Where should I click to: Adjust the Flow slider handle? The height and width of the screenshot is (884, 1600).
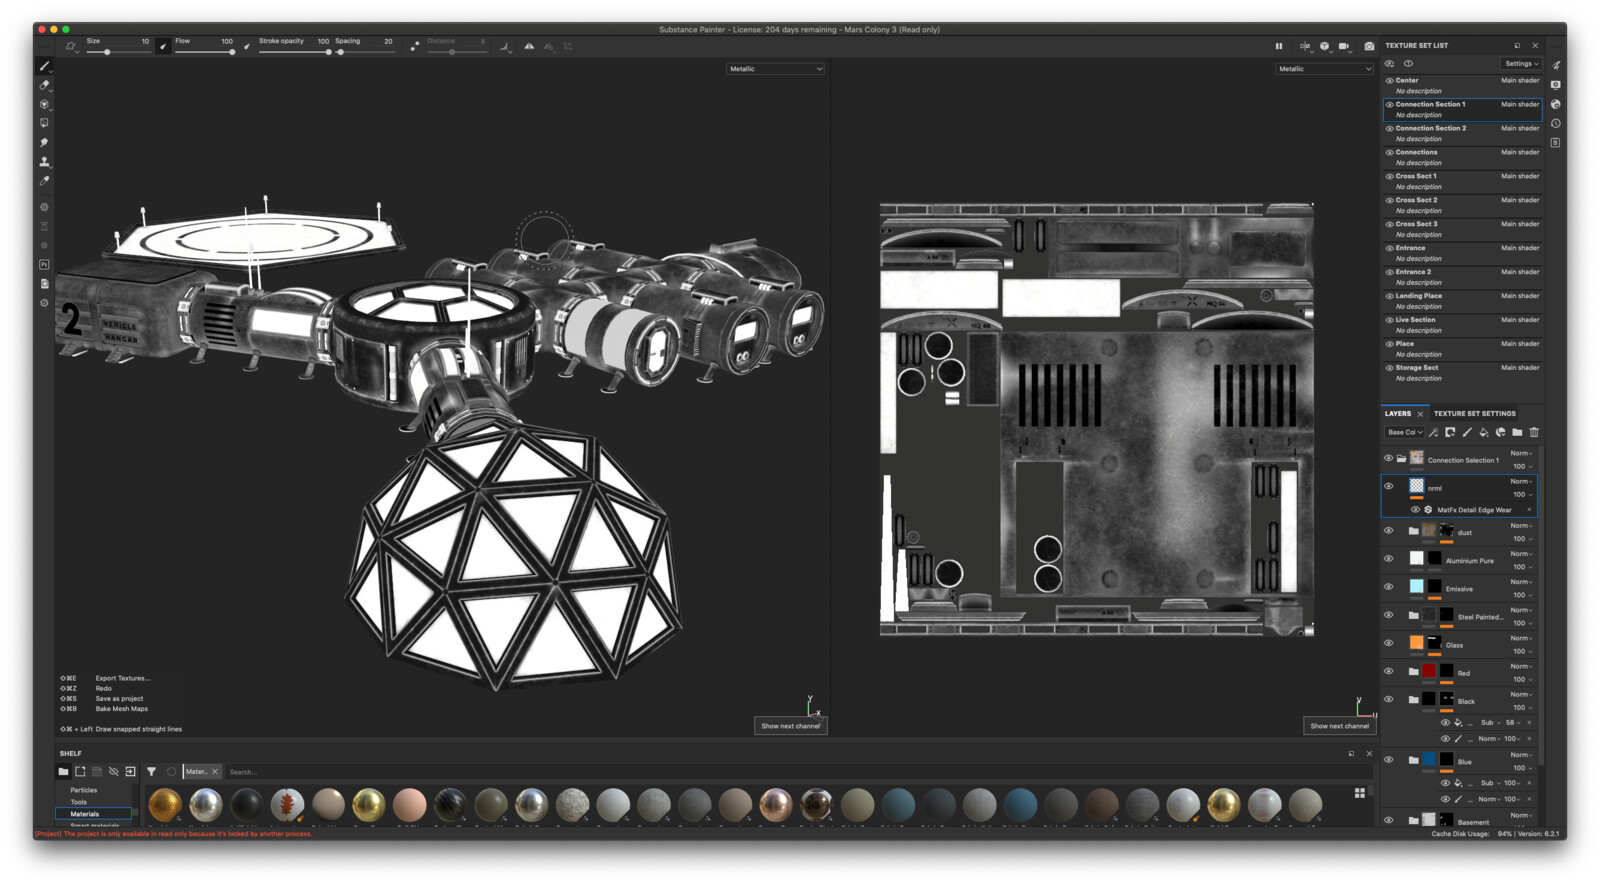coord(232,52)
